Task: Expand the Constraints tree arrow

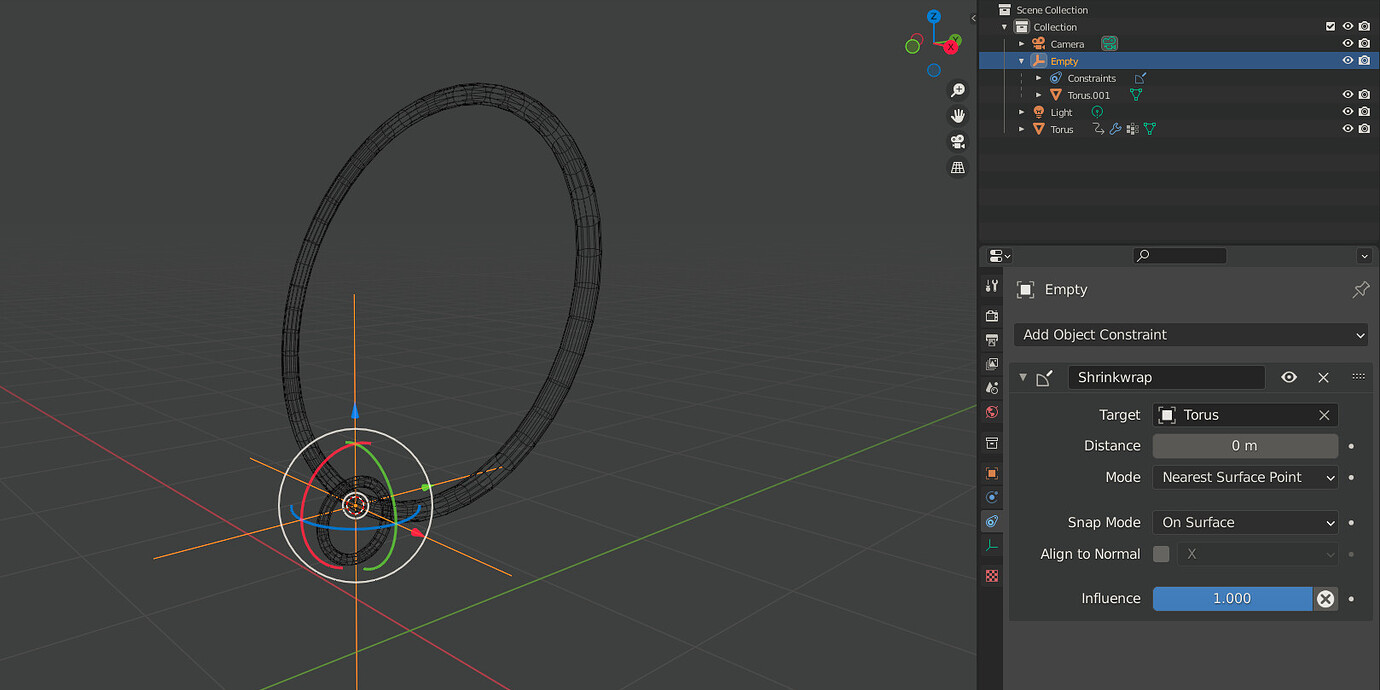Action: point(1039,78)
